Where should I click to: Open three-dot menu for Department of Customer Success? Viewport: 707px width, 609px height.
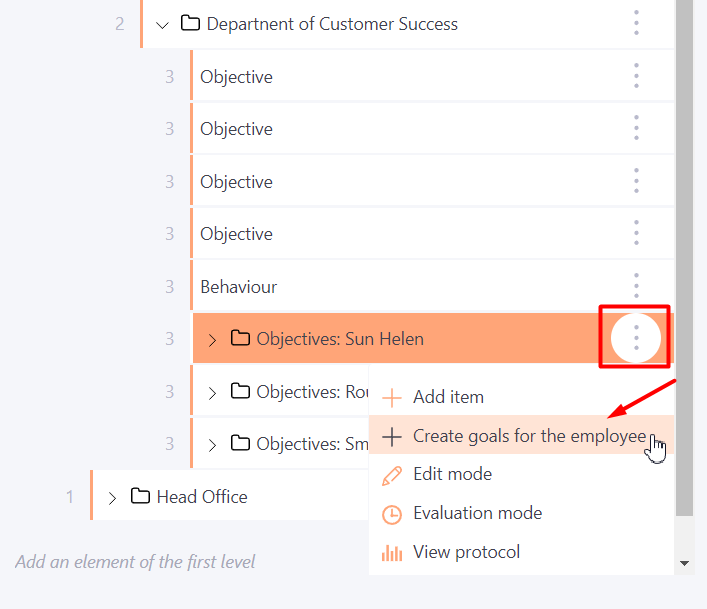pyautogui.click(x=636, y=23)
